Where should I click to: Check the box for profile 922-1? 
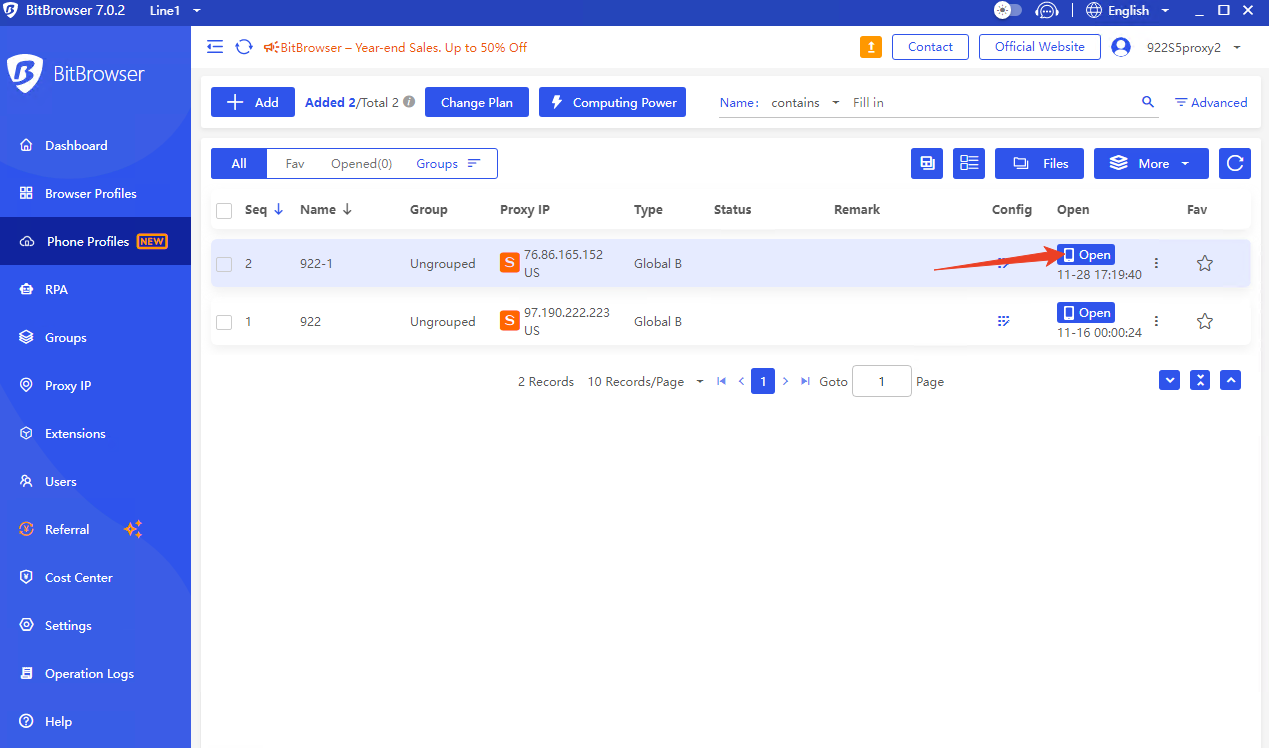224,264
